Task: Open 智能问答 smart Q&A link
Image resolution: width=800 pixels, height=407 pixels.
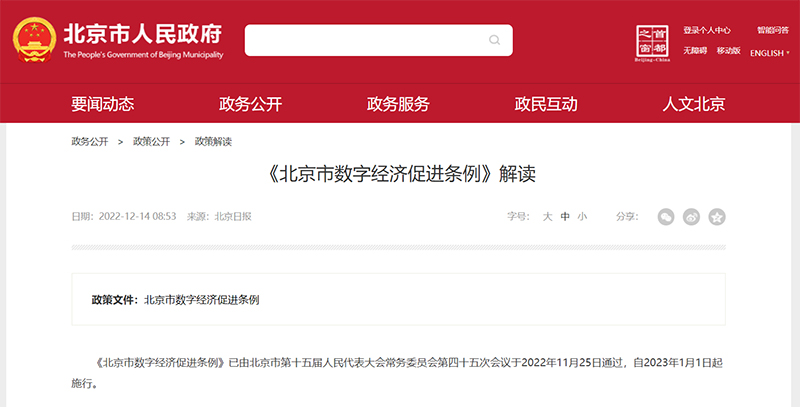Action: 771,30
